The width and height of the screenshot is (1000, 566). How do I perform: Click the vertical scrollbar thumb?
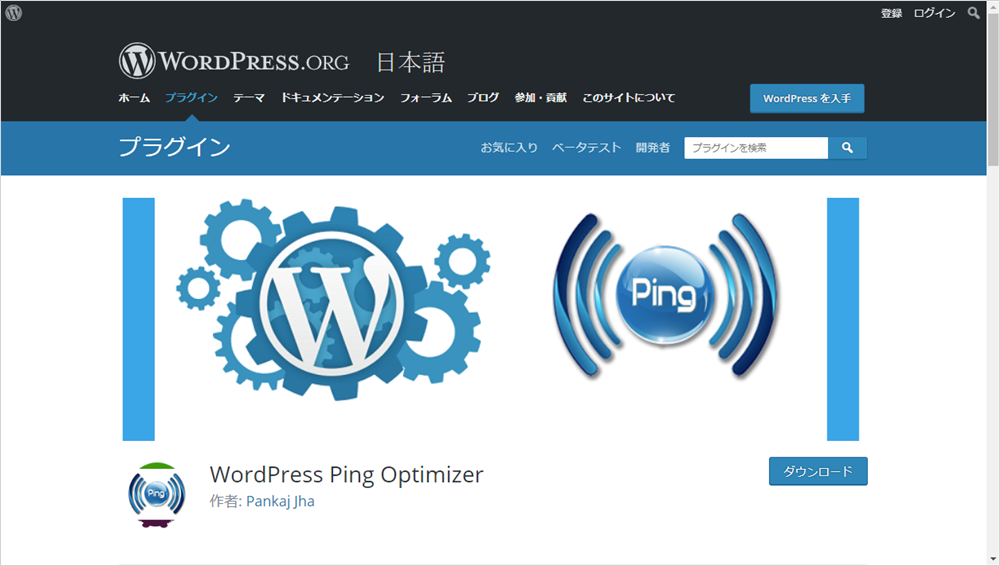tap(993, 89)
